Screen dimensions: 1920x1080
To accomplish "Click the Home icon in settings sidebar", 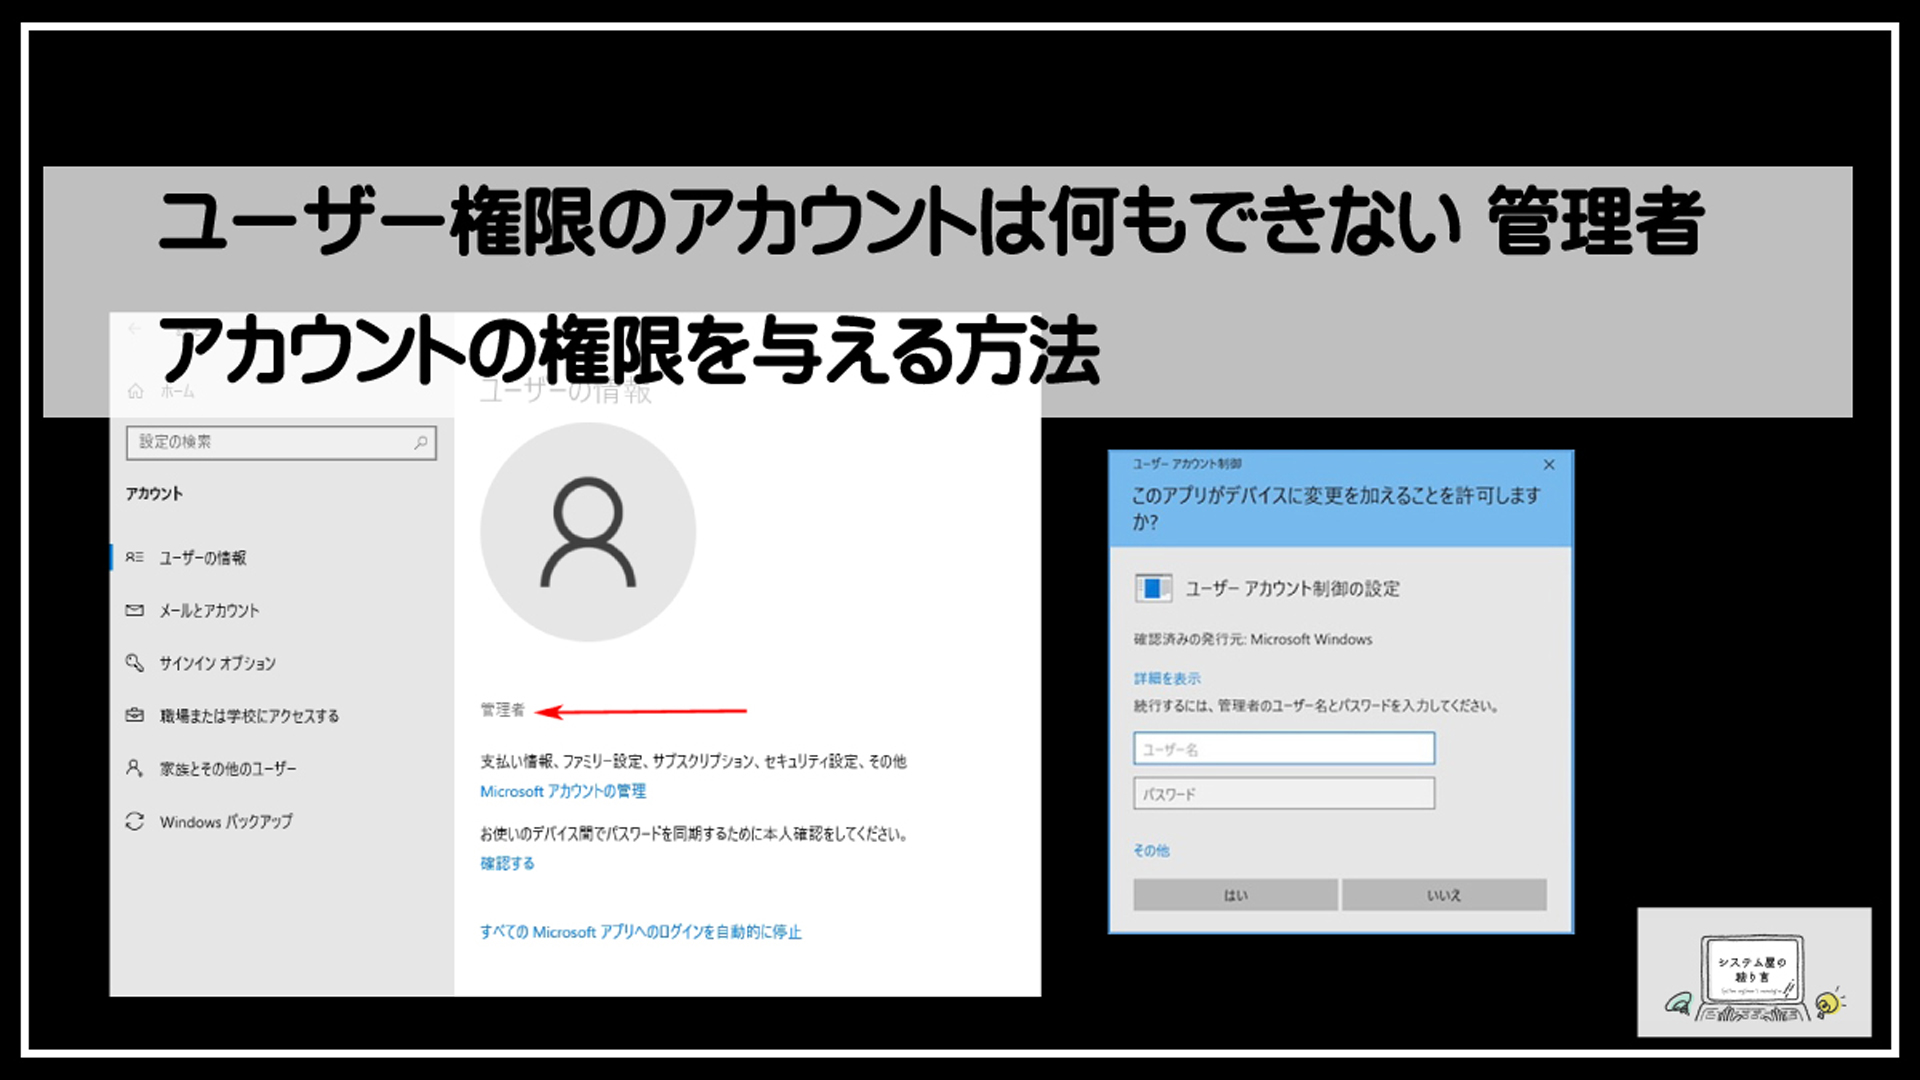I will click(135, 391).
